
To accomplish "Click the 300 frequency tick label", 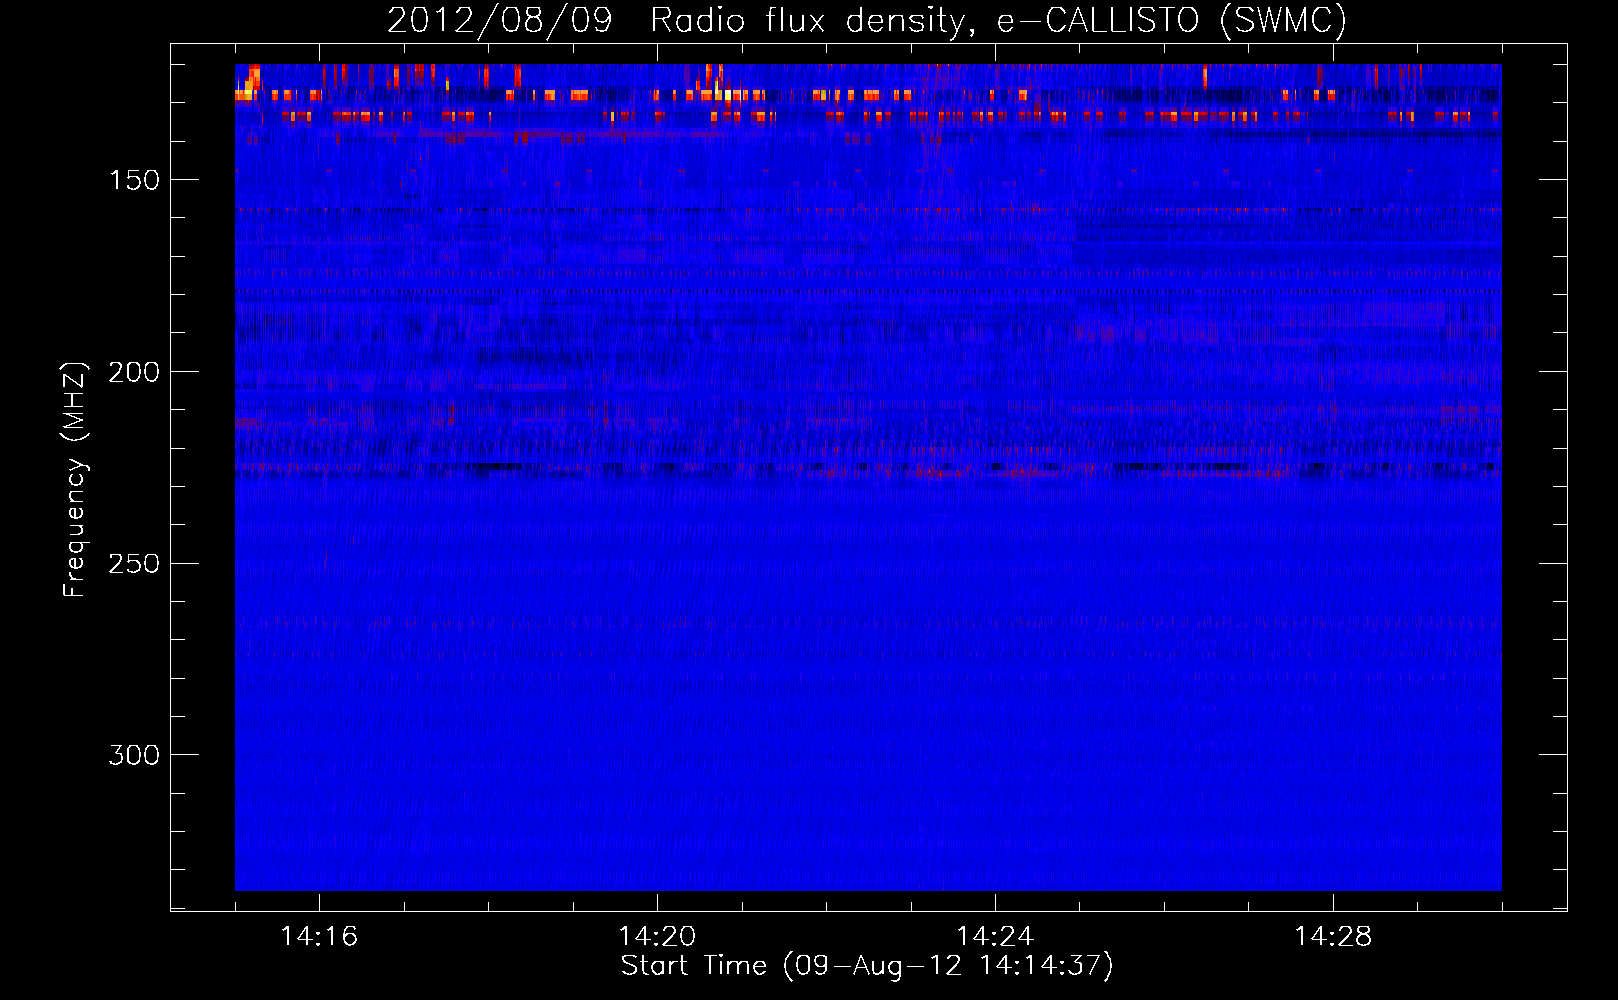I will point(134,755).
